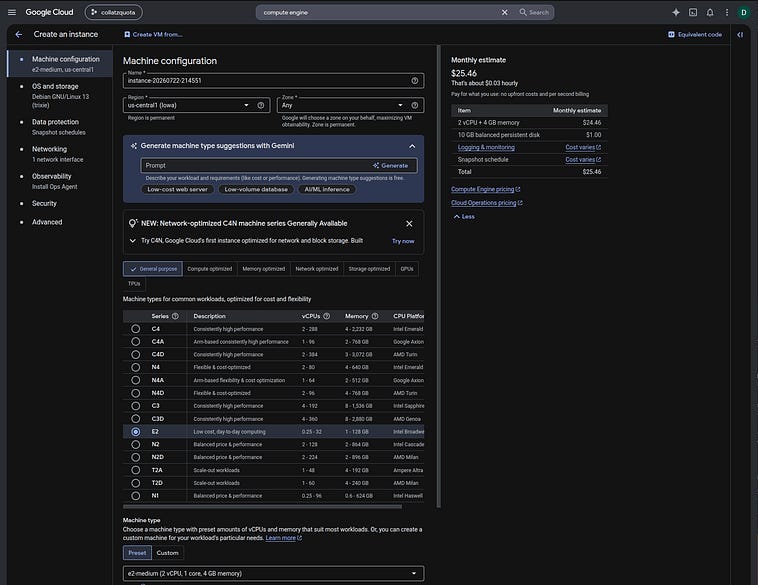Dismiss the C4N announcement banner
Image resolution: width=758 pixels, height=585 pixels.
409,223
